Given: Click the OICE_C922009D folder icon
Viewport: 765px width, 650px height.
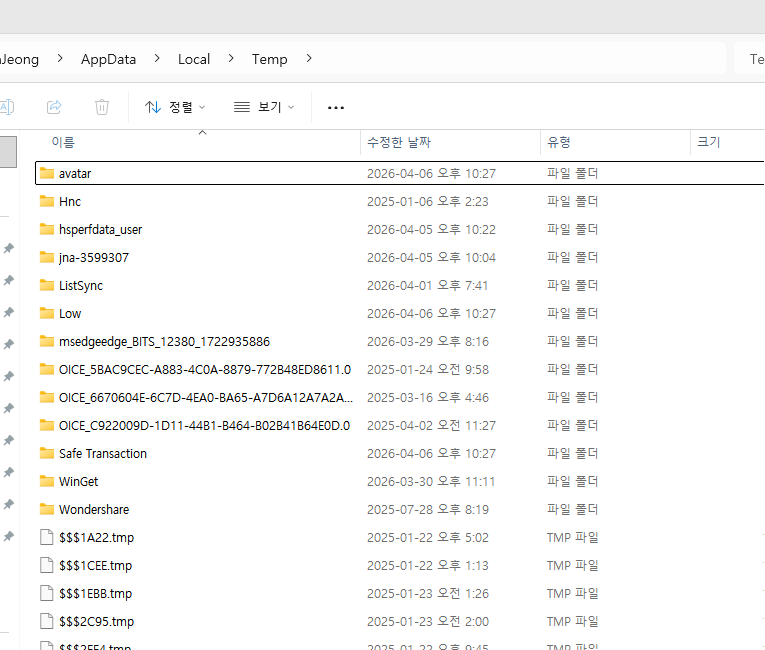Looking at the screenshot, I should (x=47, y=425).
